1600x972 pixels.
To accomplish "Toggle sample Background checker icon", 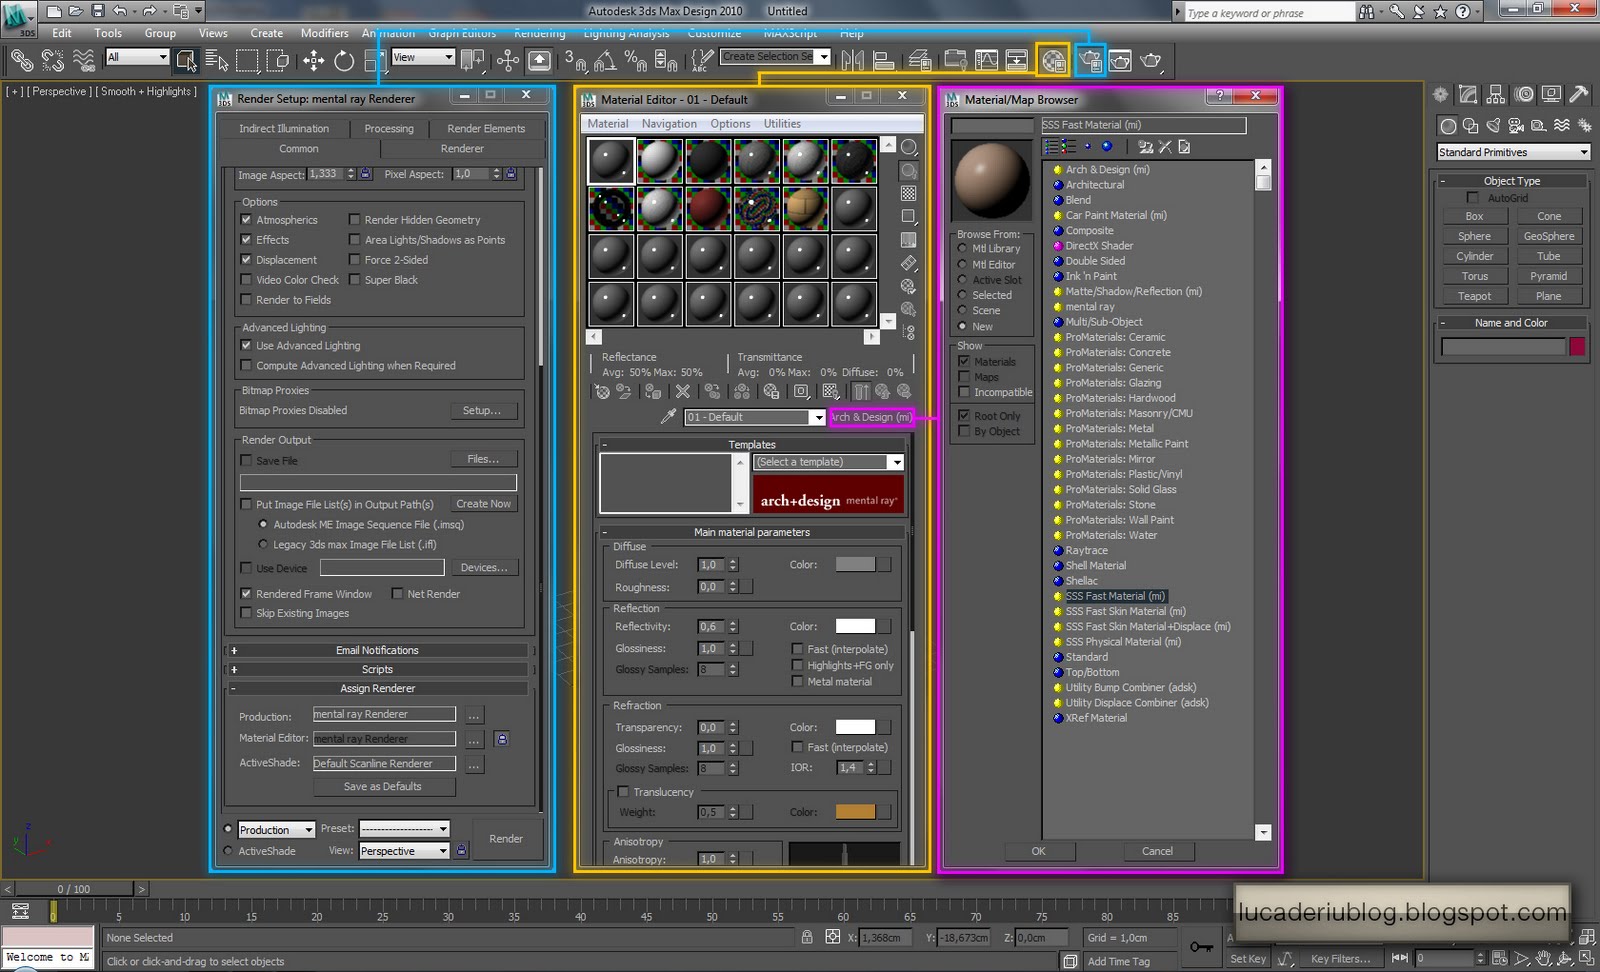I will coord(908,193).
